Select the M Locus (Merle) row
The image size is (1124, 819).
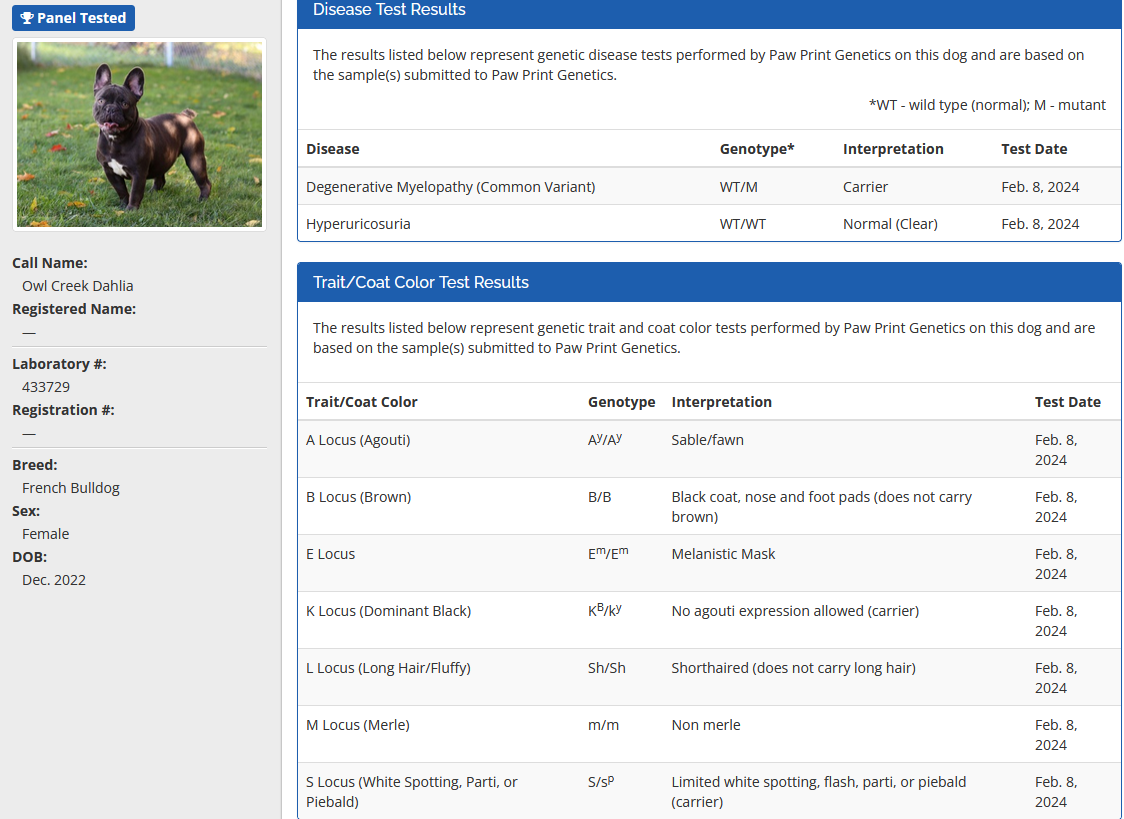[x=357, y=725]
